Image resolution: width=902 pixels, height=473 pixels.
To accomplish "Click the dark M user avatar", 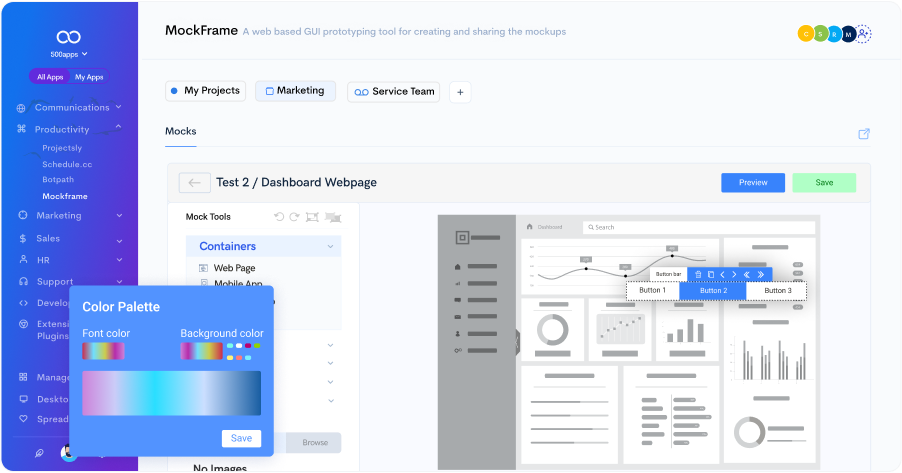I will point(848,34).
